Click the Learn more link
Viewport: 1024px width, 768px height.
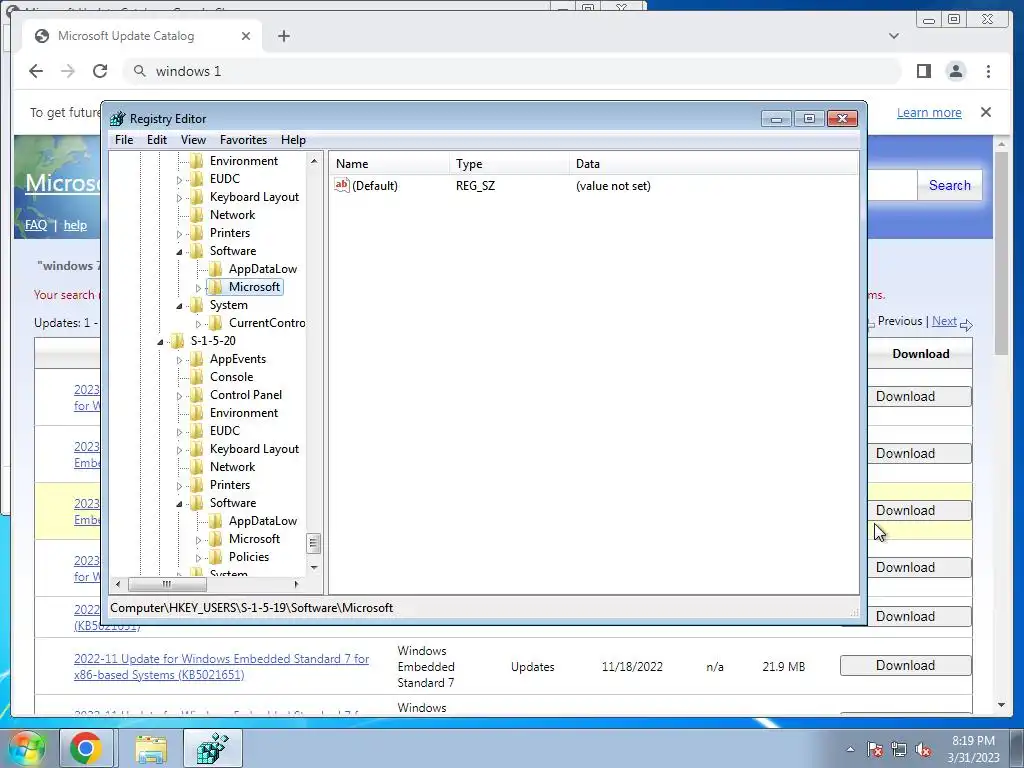(x=929, y=112)
